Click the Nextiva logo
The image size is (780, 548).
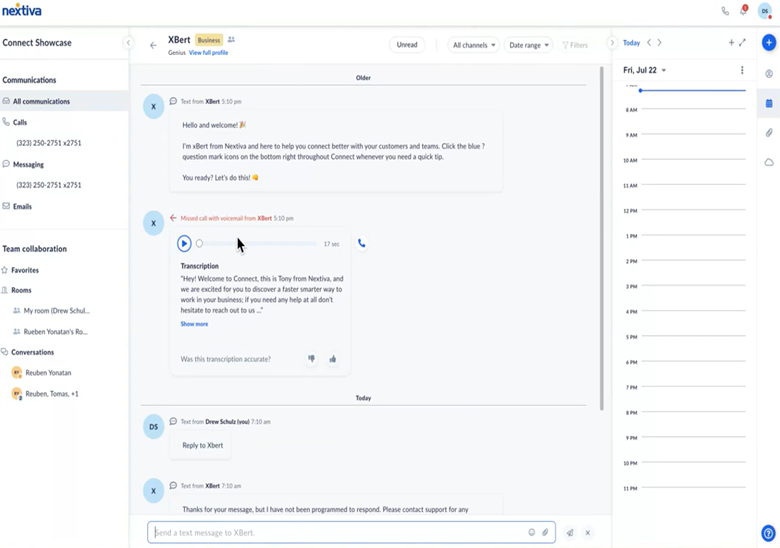pyautogui.click(x=22, y=10)
